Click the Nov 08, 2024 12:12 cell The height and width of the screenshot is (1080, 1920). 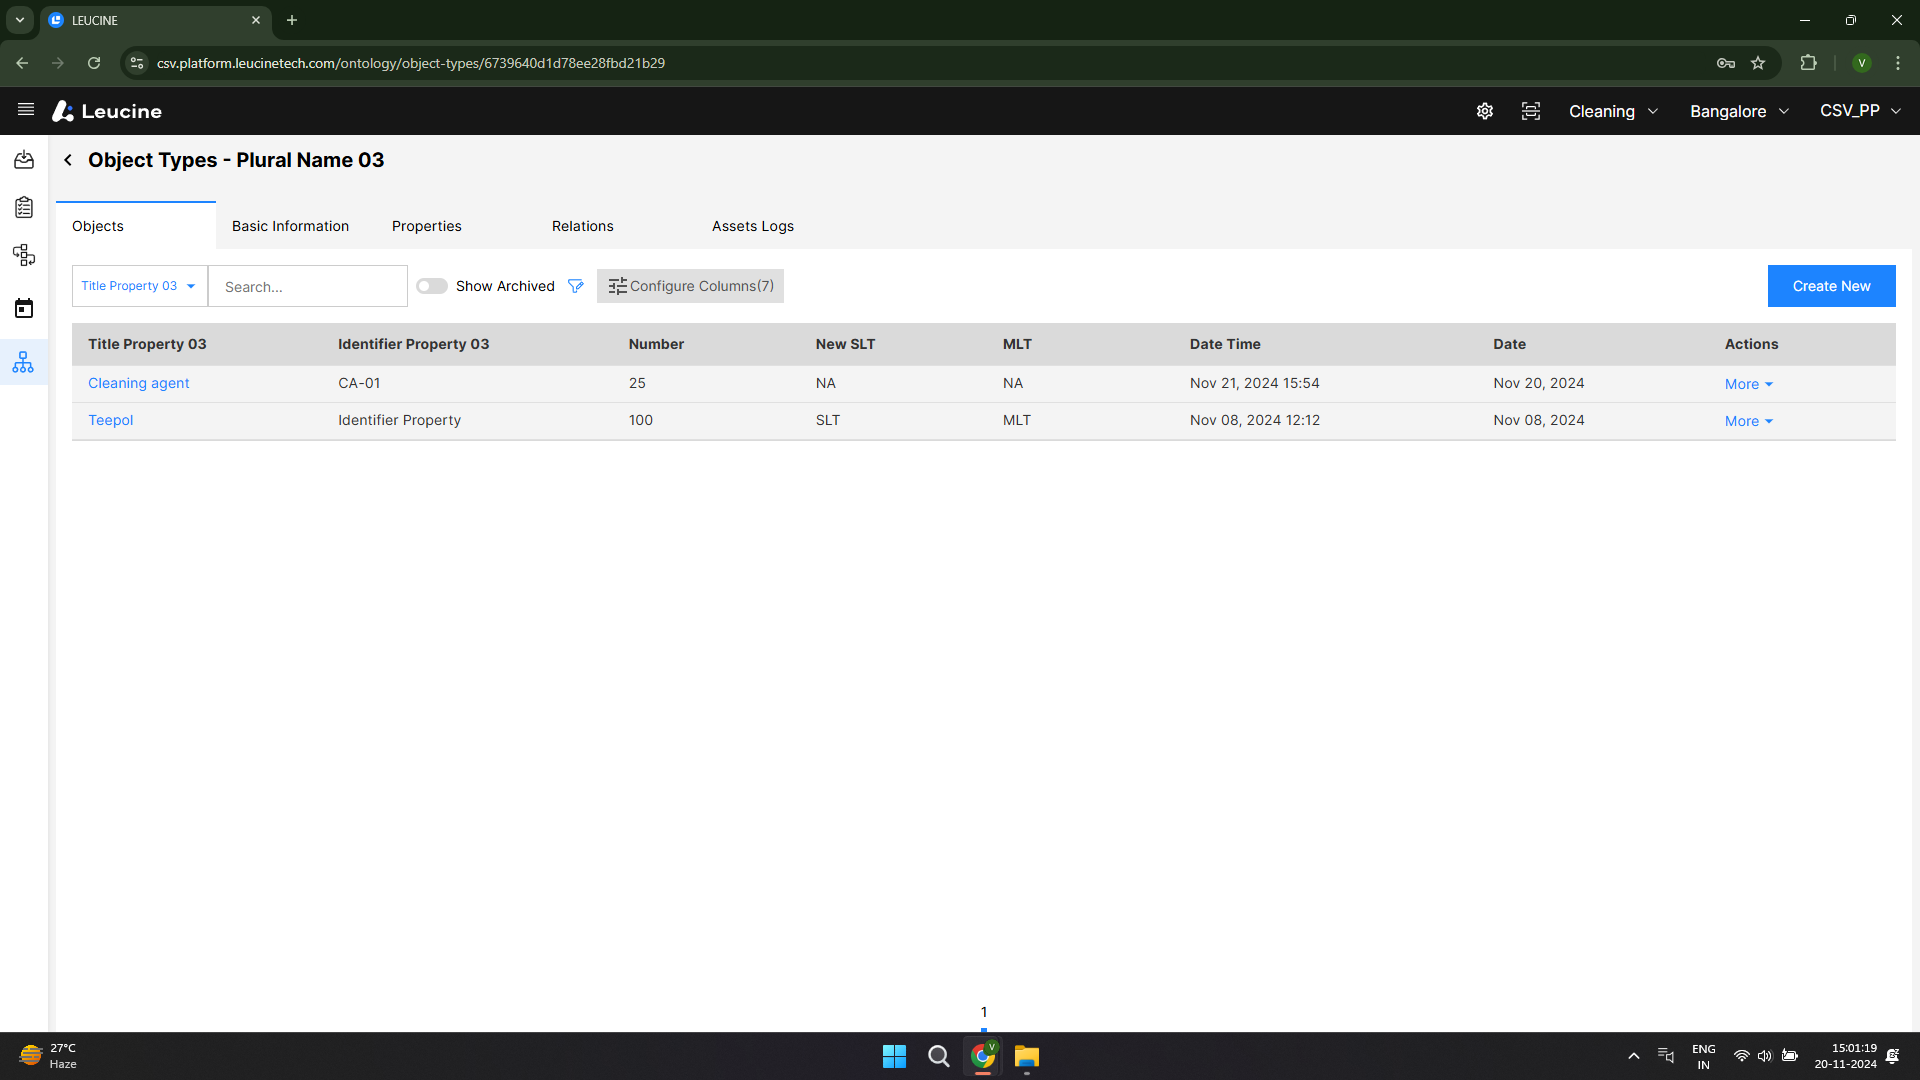click(1254, 420)
